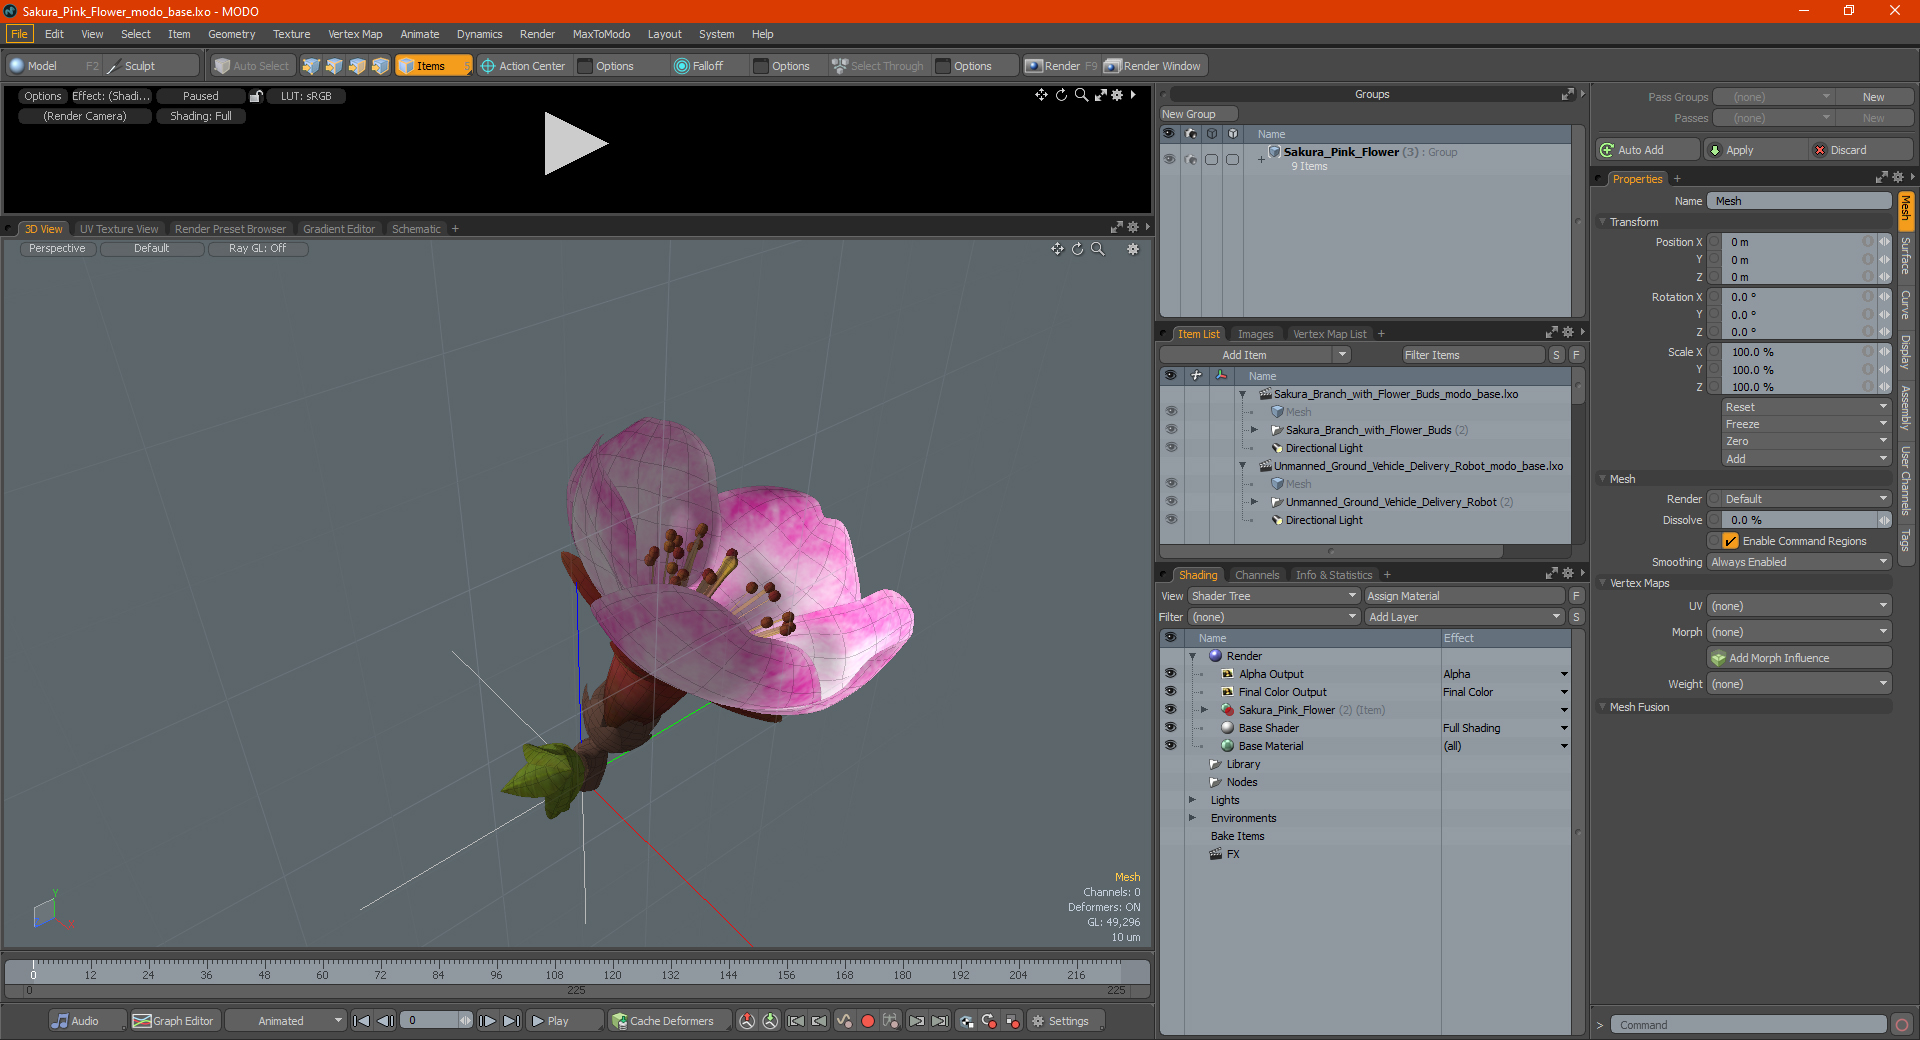Screen dimensions: 1920x1040
Task: Click Play button in transport
Action: [x=563, y=1021]
